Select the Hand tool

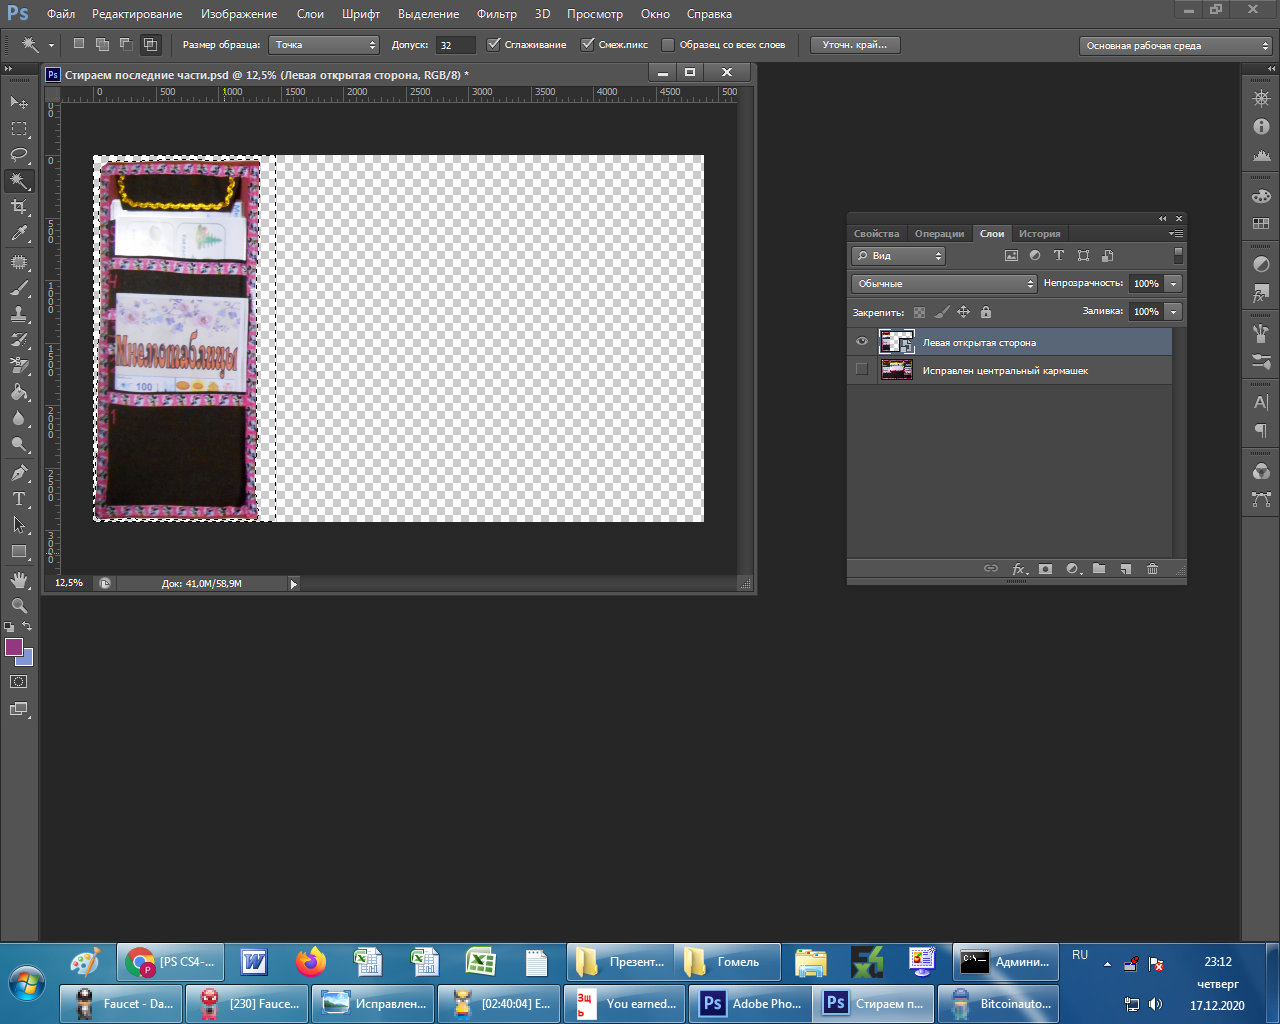click(19, 580)
